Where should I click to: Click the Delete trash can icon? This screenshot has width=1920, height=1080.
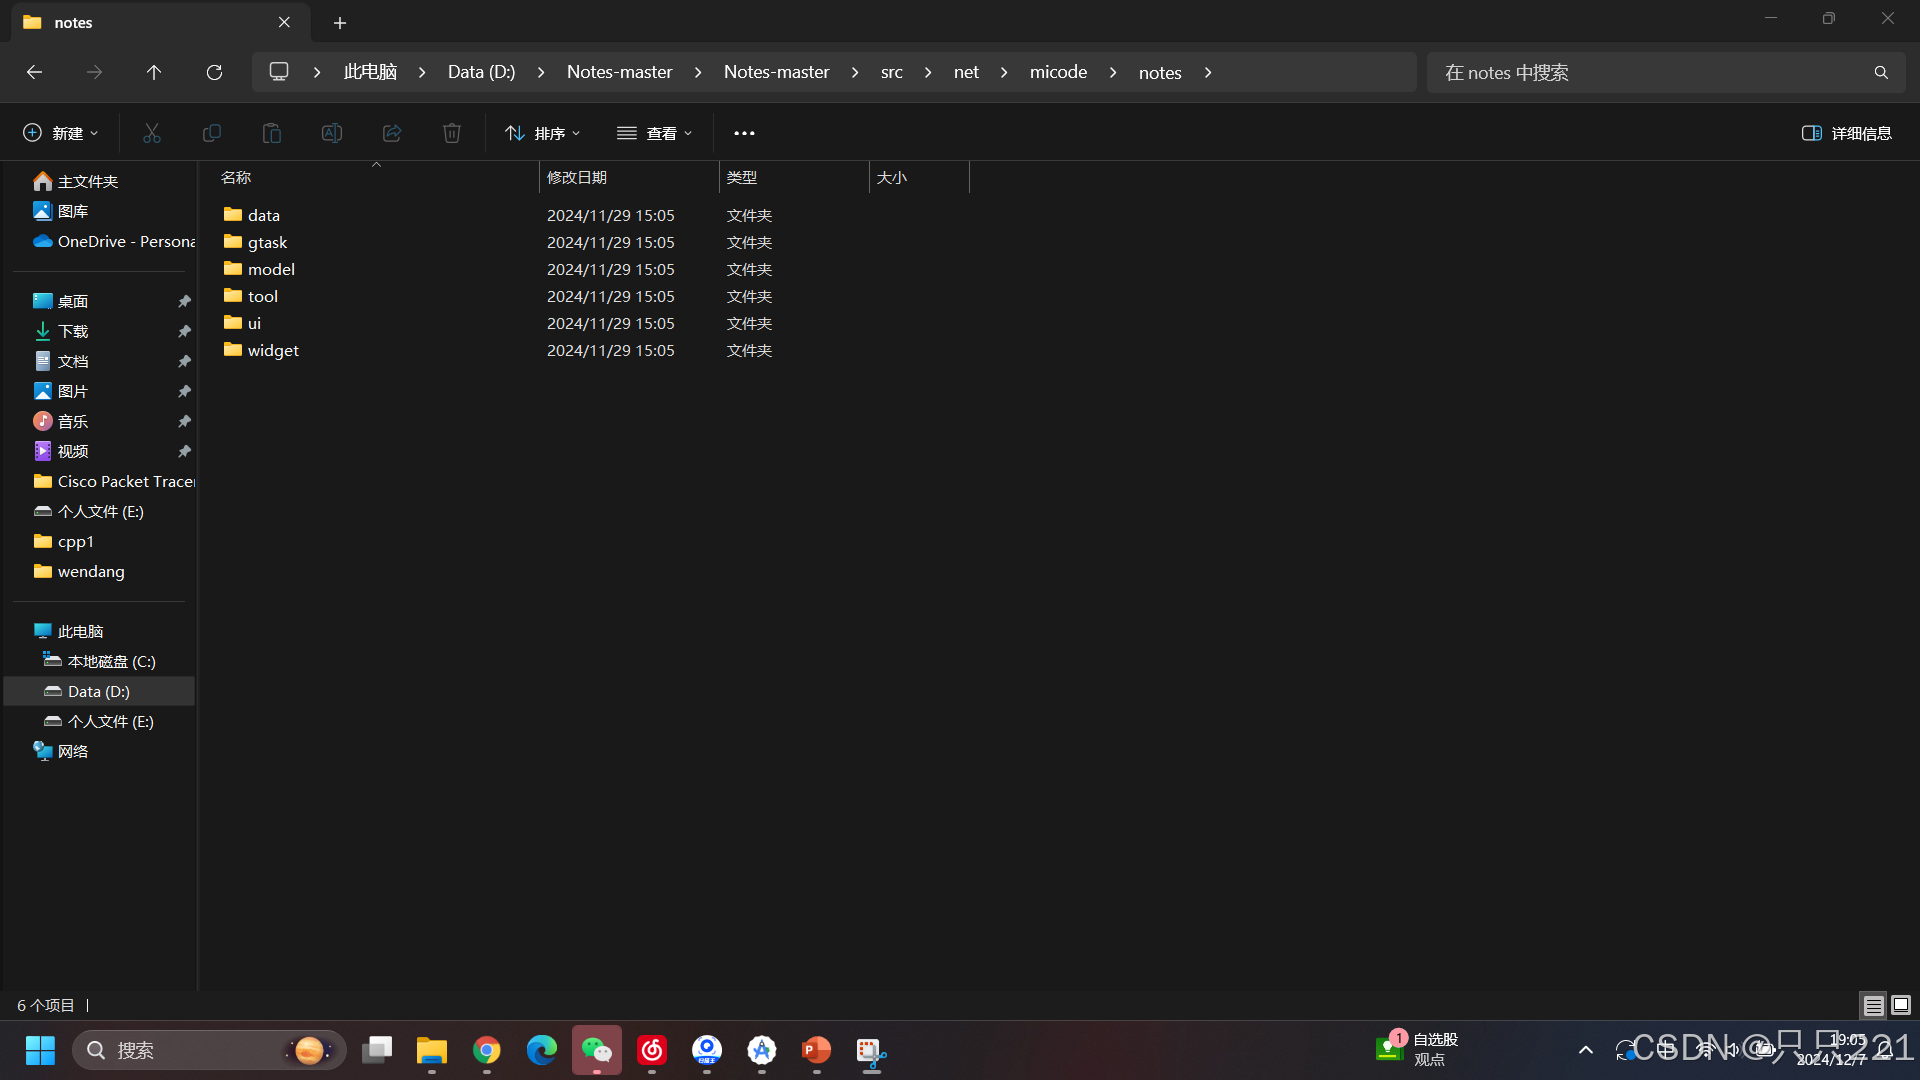(452, 133)
